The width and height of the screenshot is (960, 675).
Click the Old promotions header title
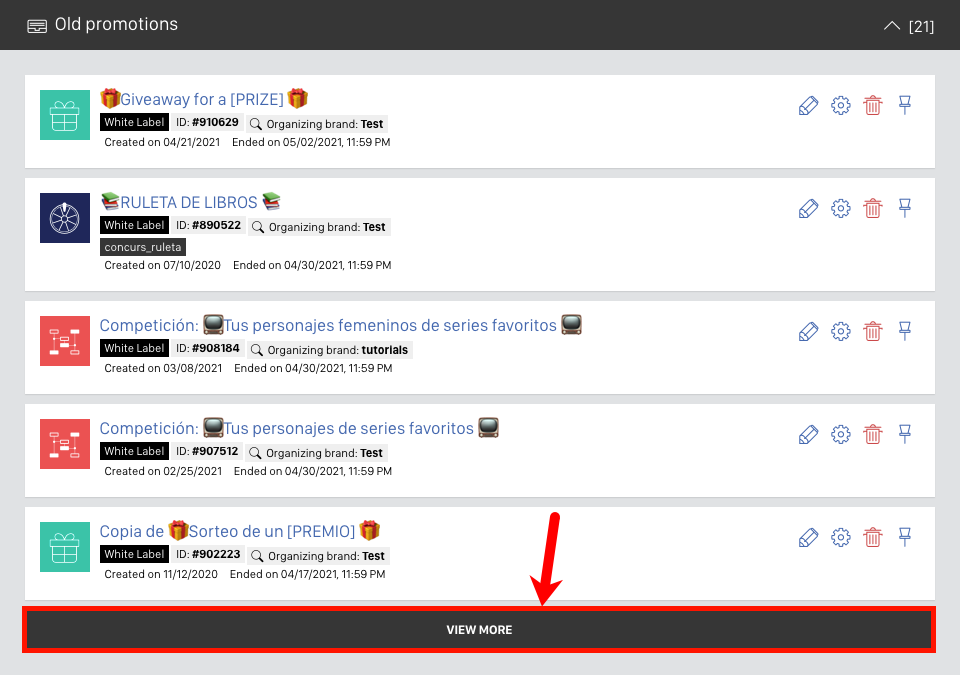(x=116, y=25)
